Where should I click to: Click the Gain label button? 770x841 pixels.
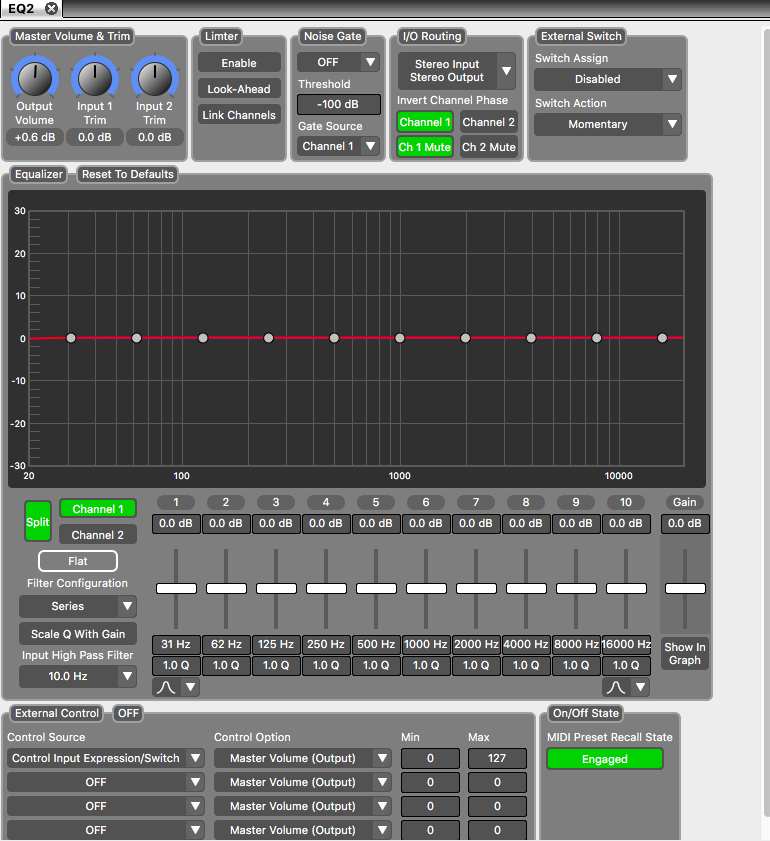(x=685, y=503)
